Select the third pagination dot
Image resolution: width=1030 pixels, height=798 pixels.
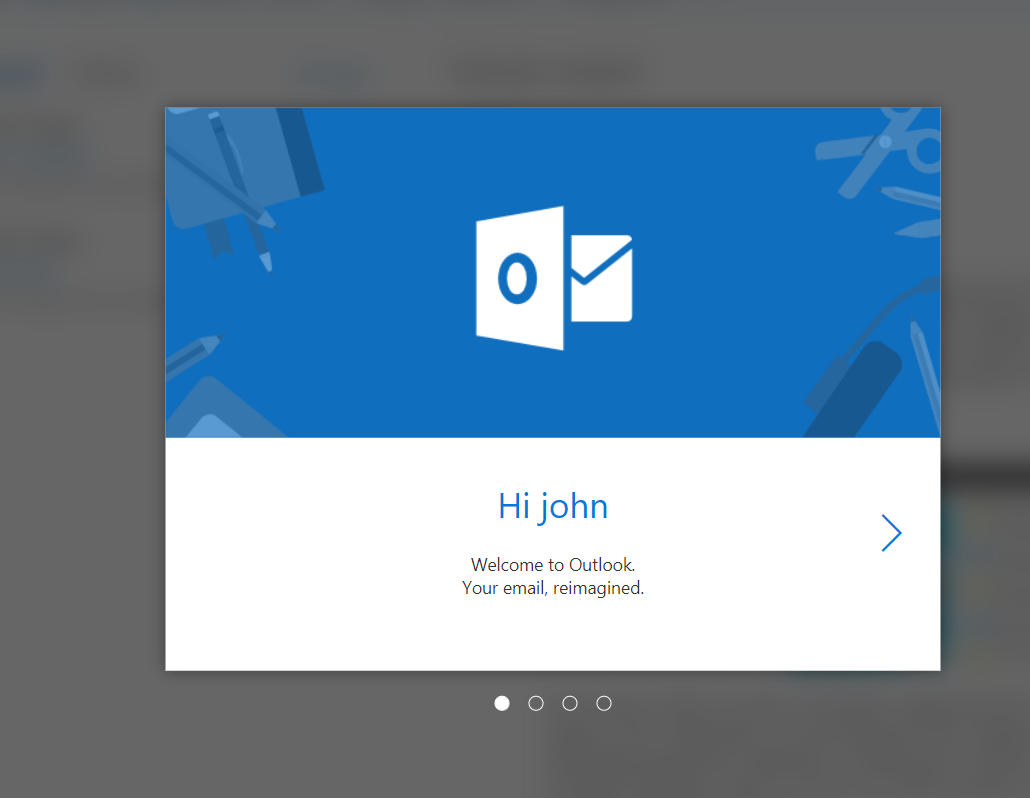(x=570, y=703)
